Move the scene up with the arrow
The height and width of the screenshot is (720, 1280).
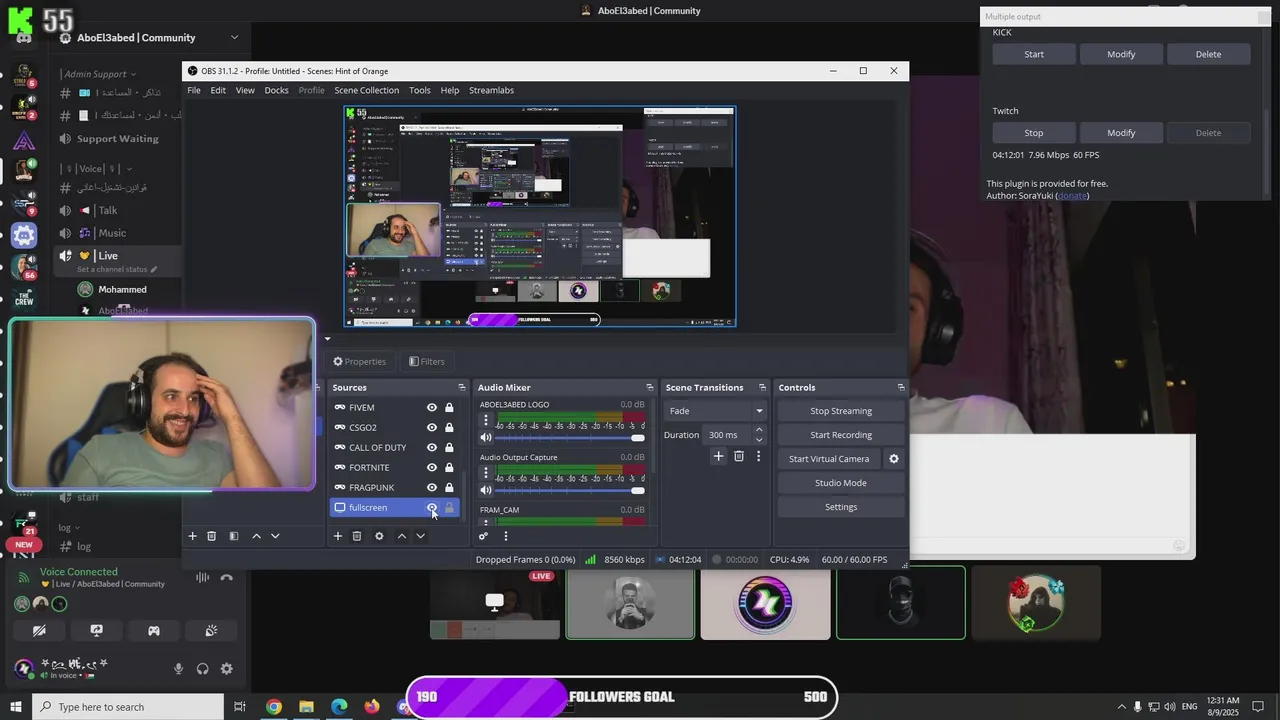click(257, 536)
